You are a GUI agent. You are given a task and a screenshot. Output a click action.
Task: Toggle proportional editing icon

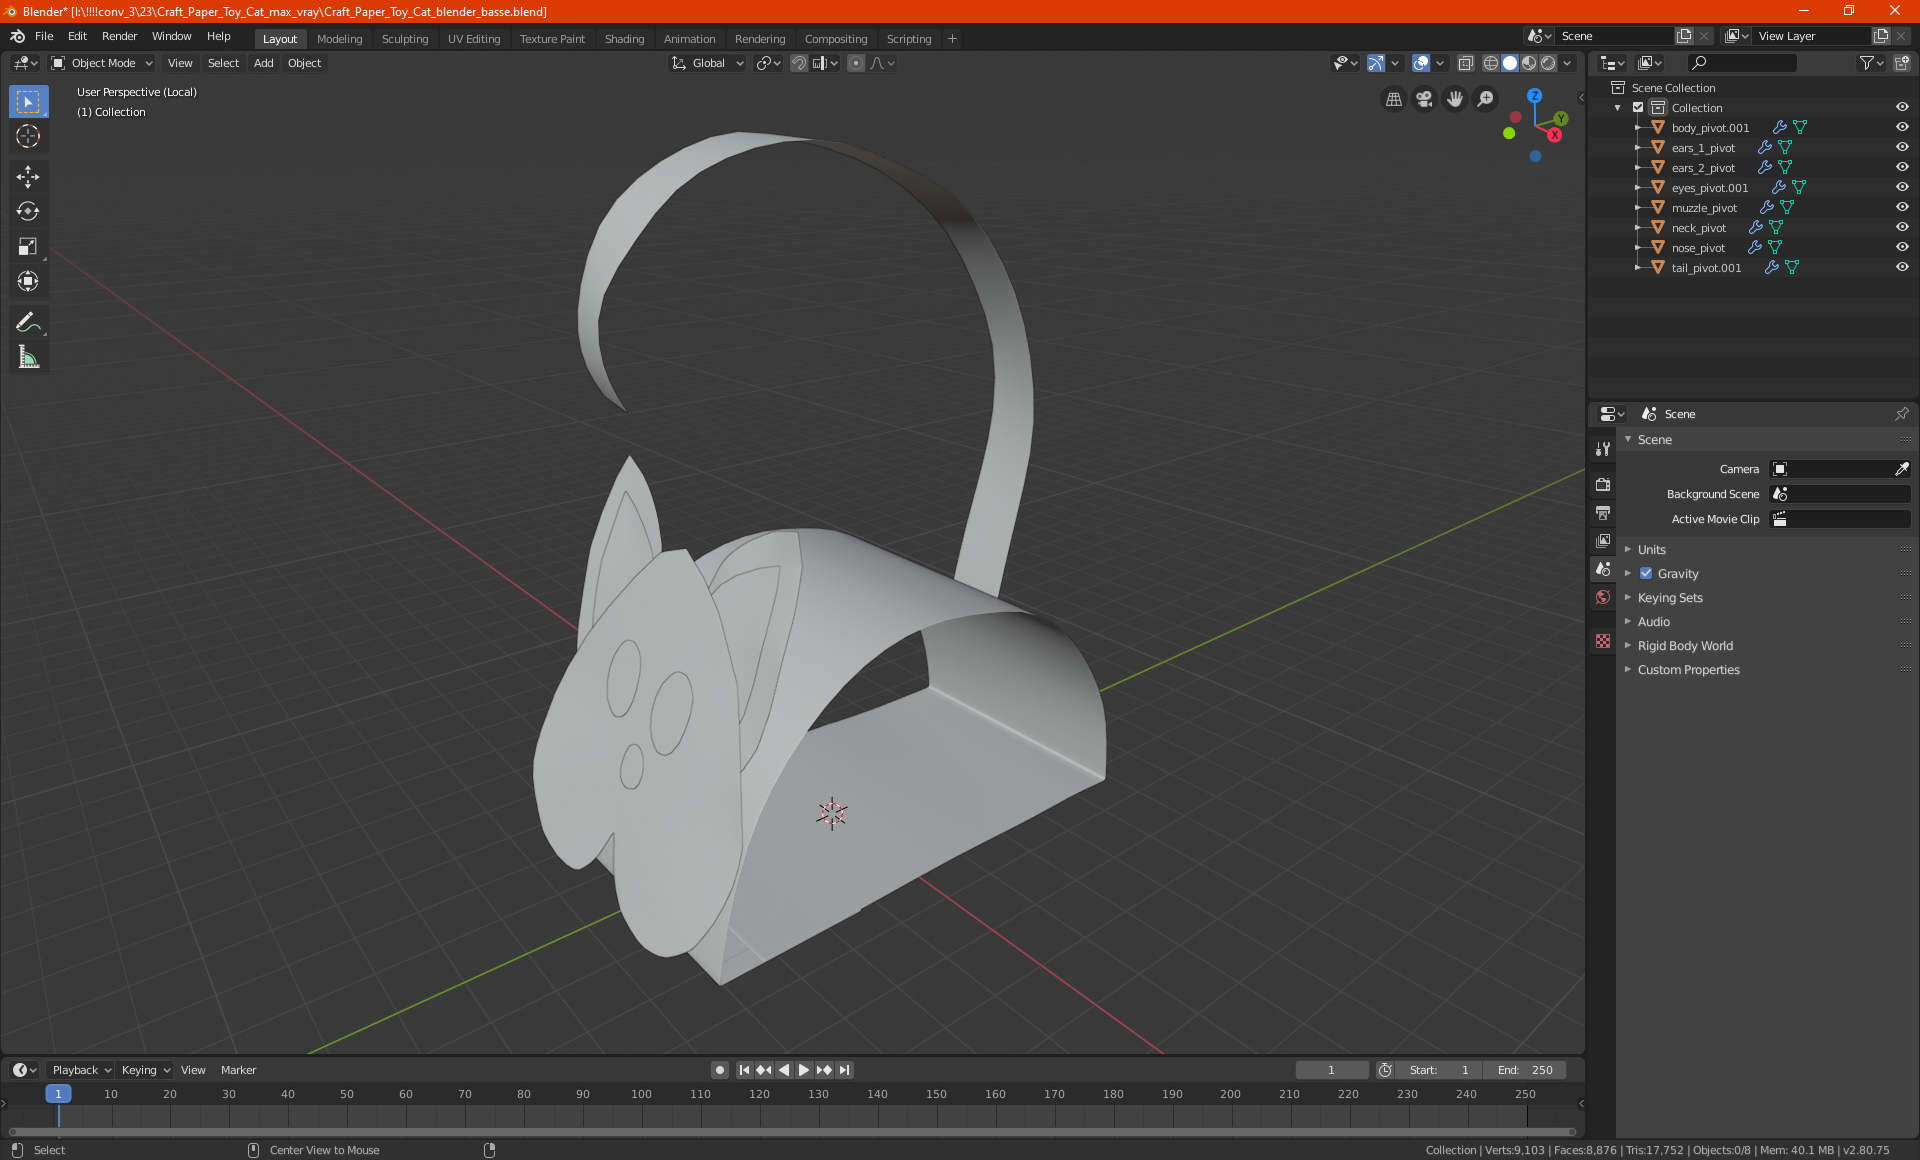856,63
